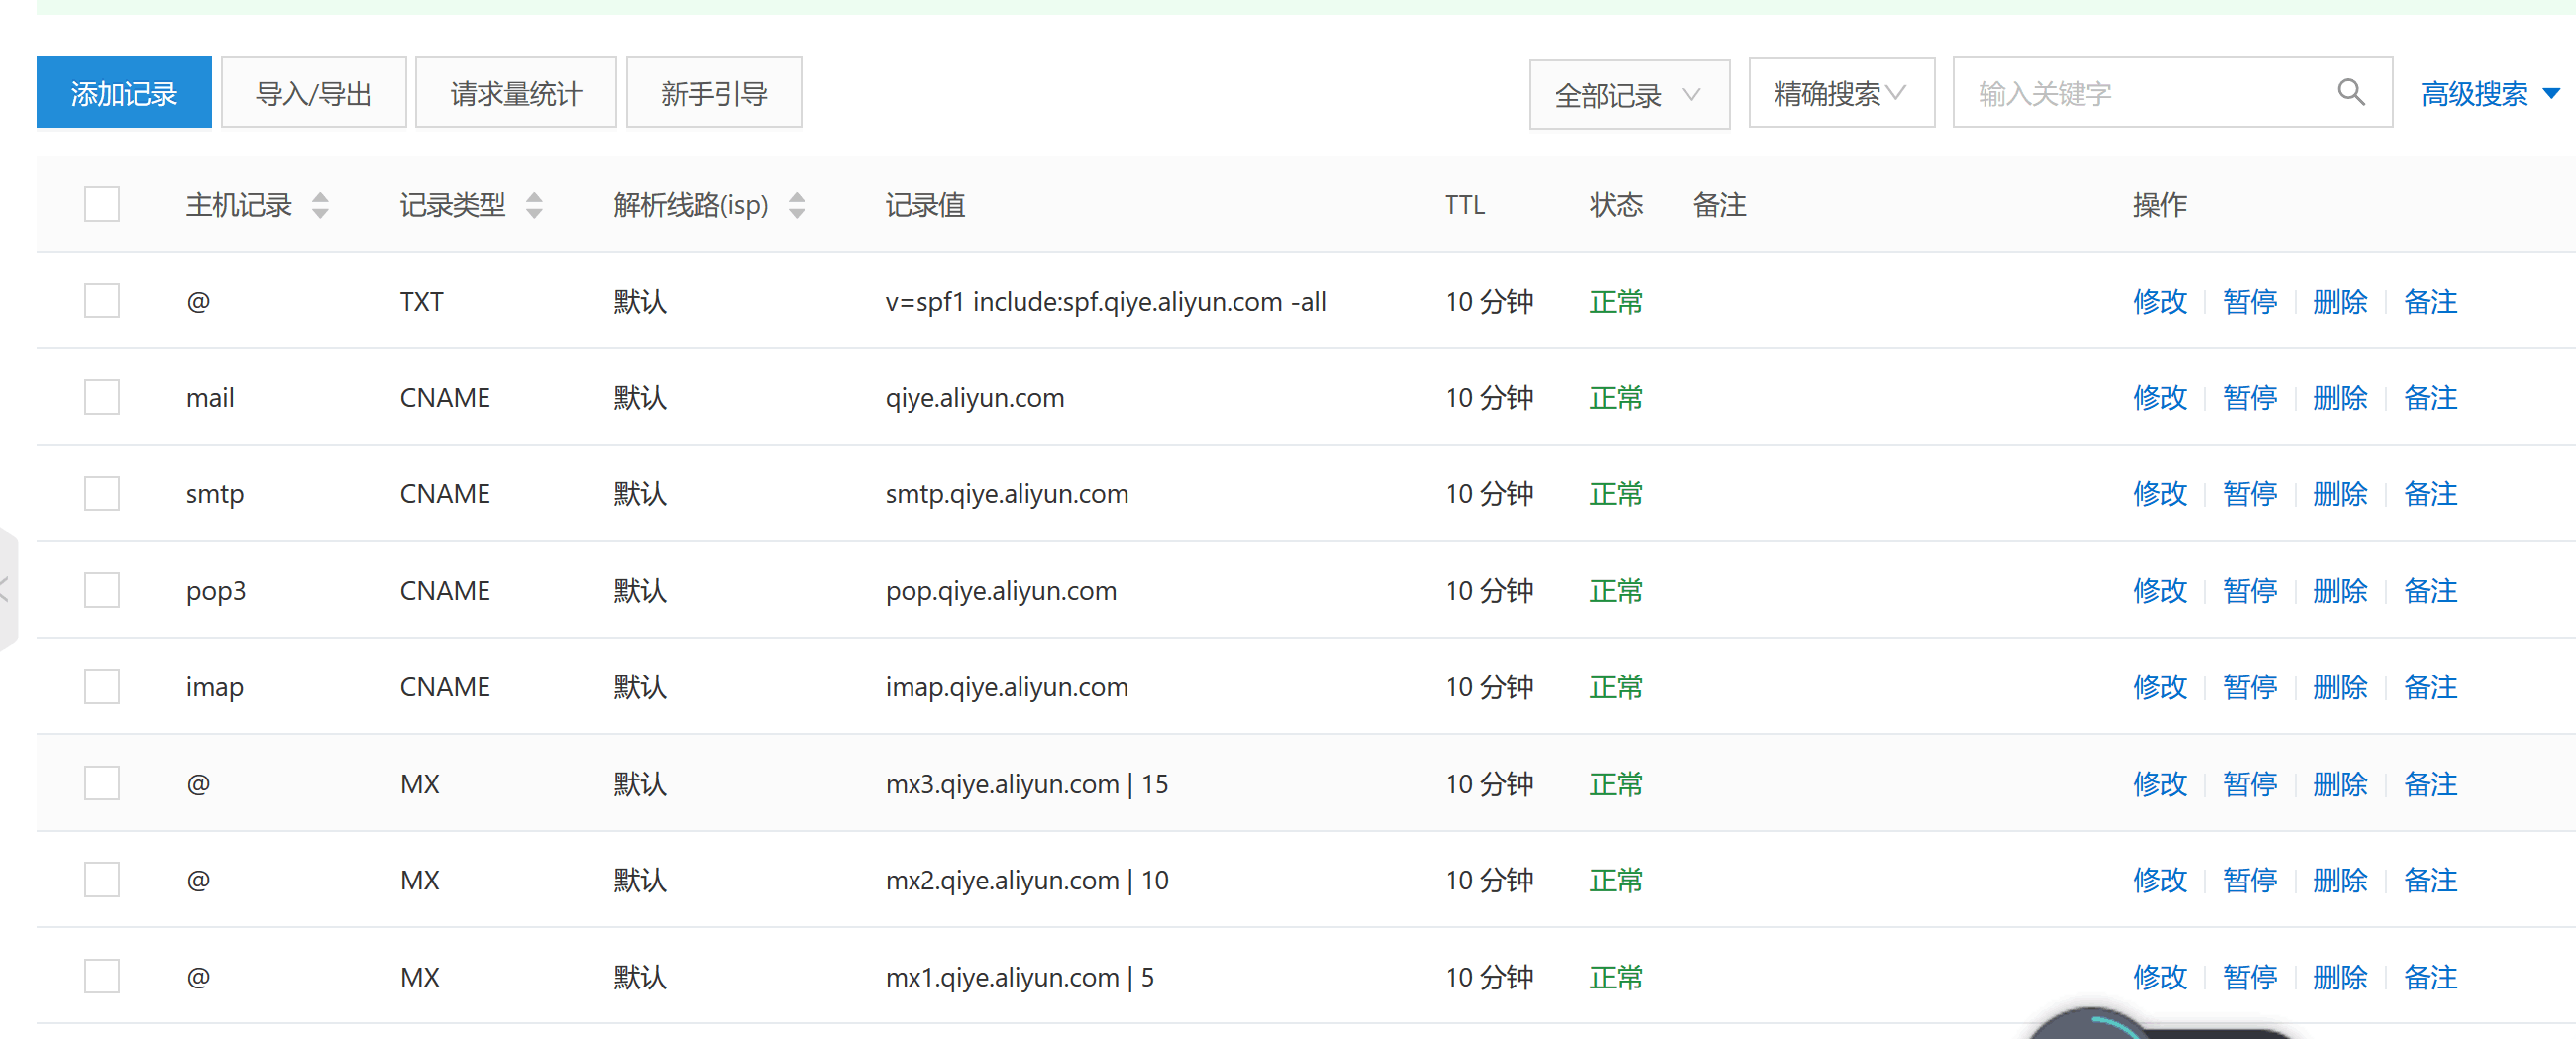
Task: Click 备注 for the mx1 record
Action: click(x=2430, y=976)
